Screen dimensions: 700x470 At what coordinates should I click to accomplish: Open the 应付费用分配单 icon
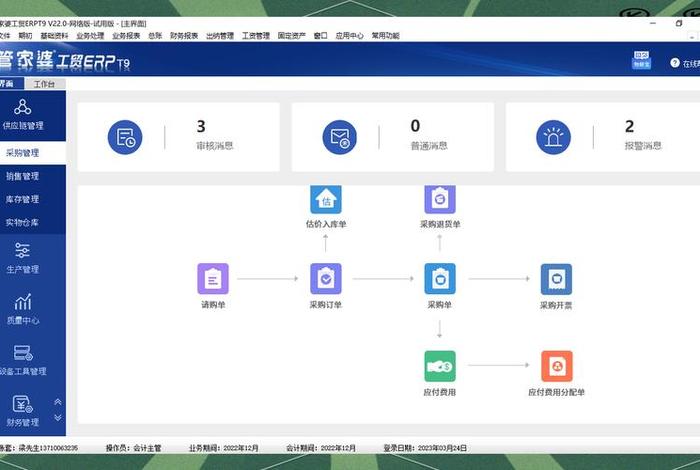(557, 366)
